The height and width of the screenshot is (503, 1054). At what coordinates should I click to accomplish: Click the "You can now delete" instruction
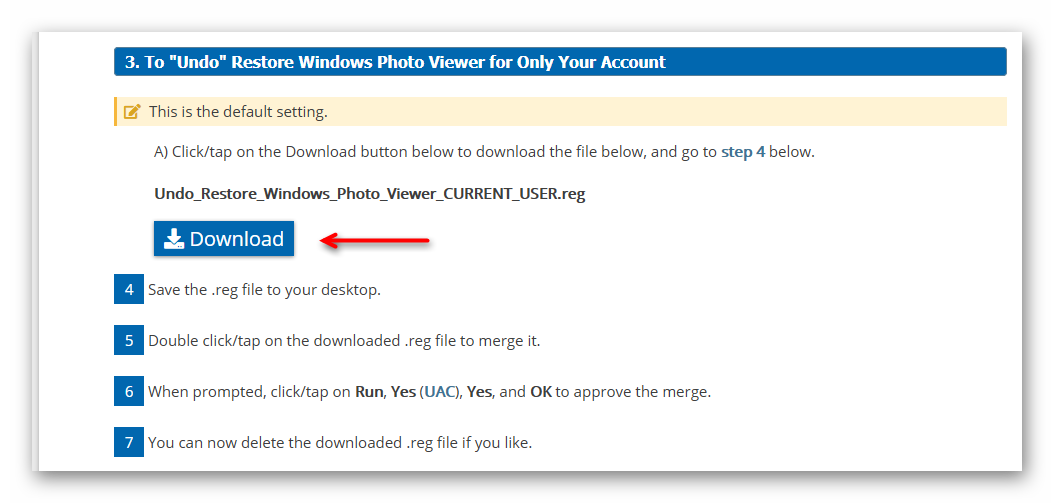pos(340,442)
